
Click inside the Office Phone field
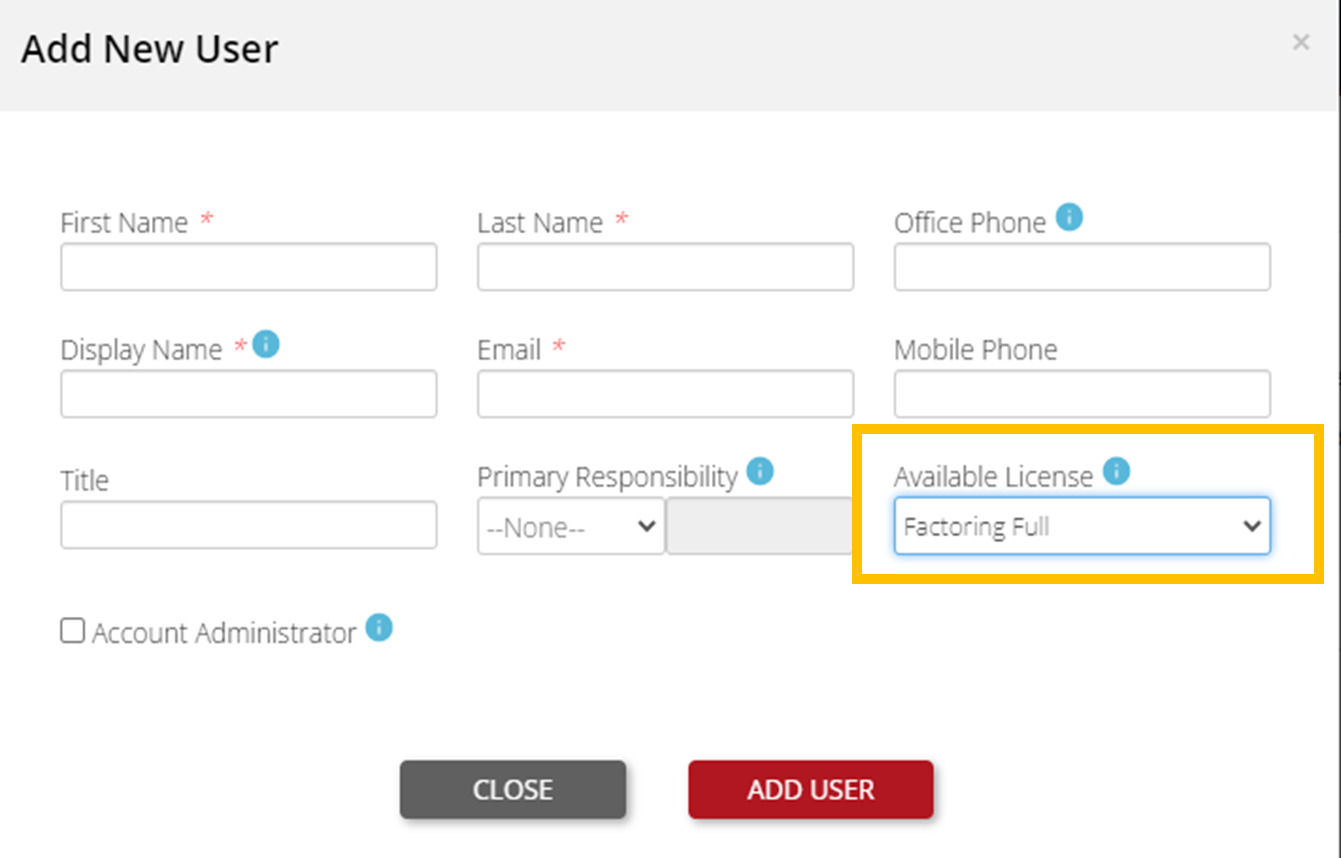point(1081,267)
